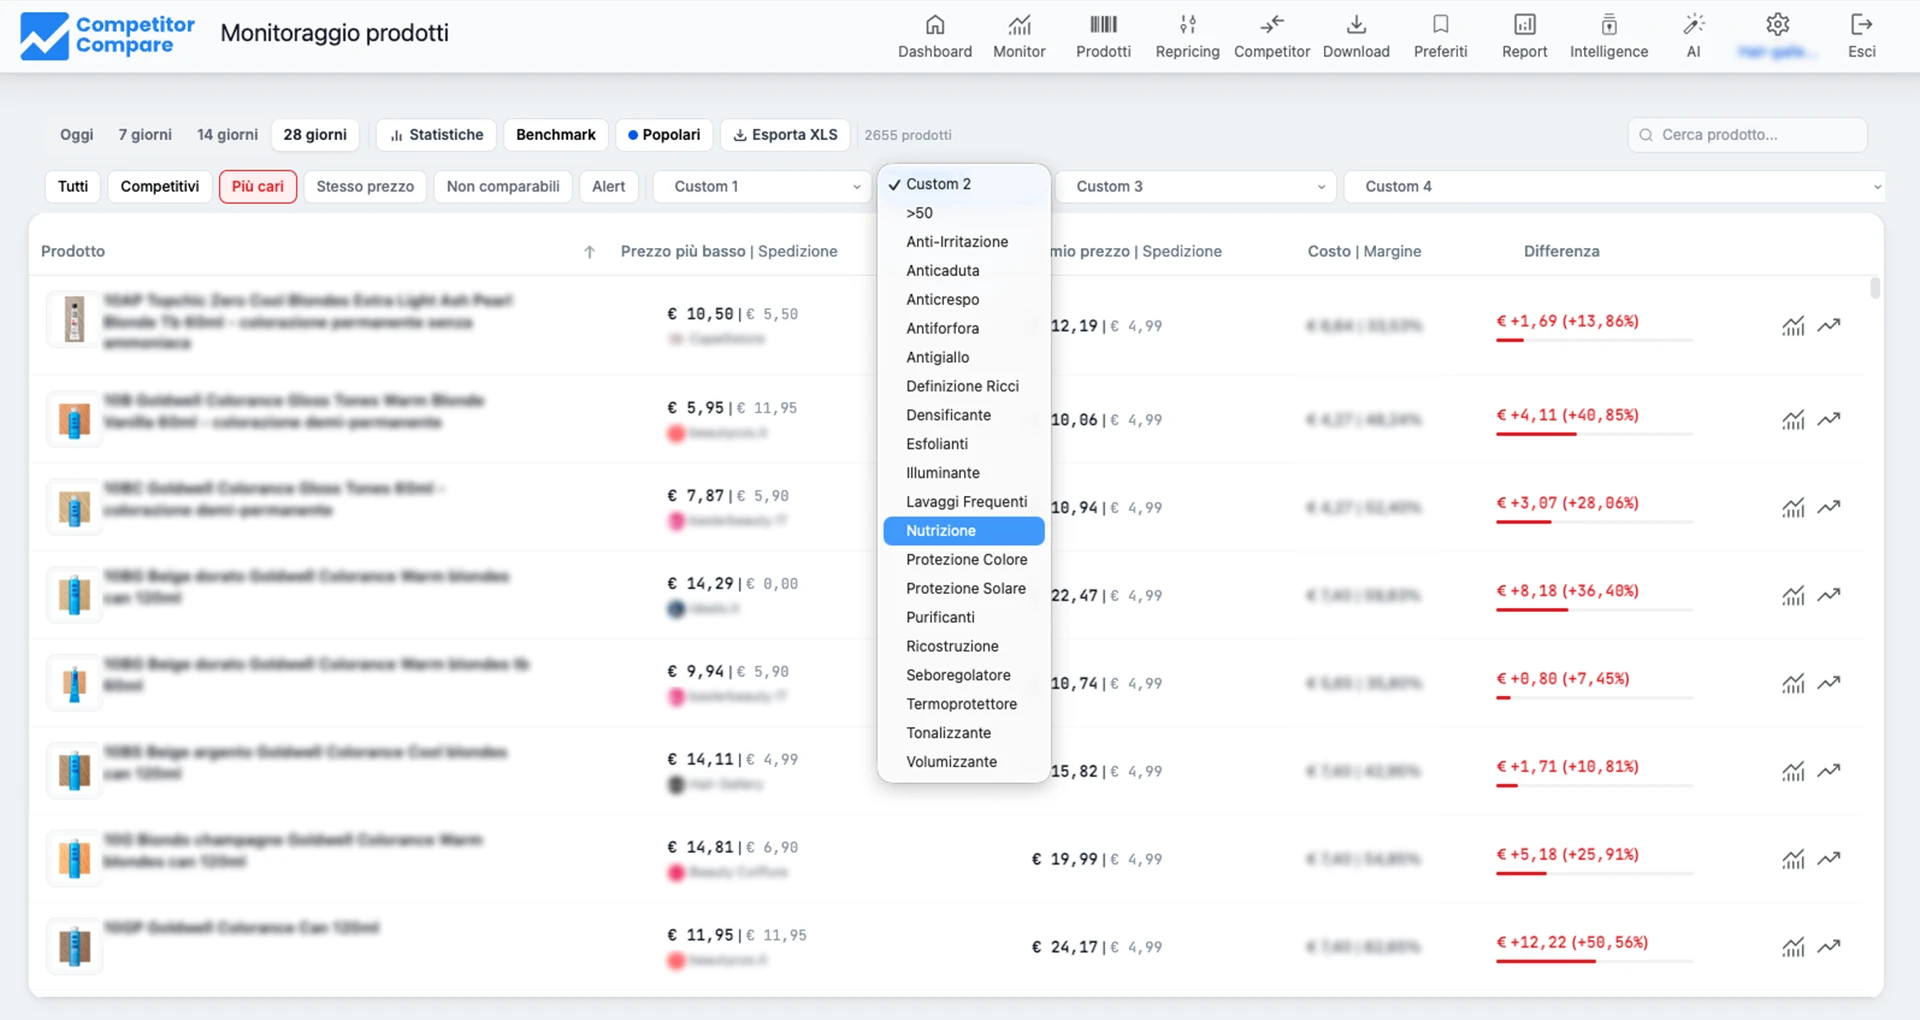The image size is (1920, 1020).
Task: Open the Repricing sliders icon
Action: click(x=1187, y=25)
